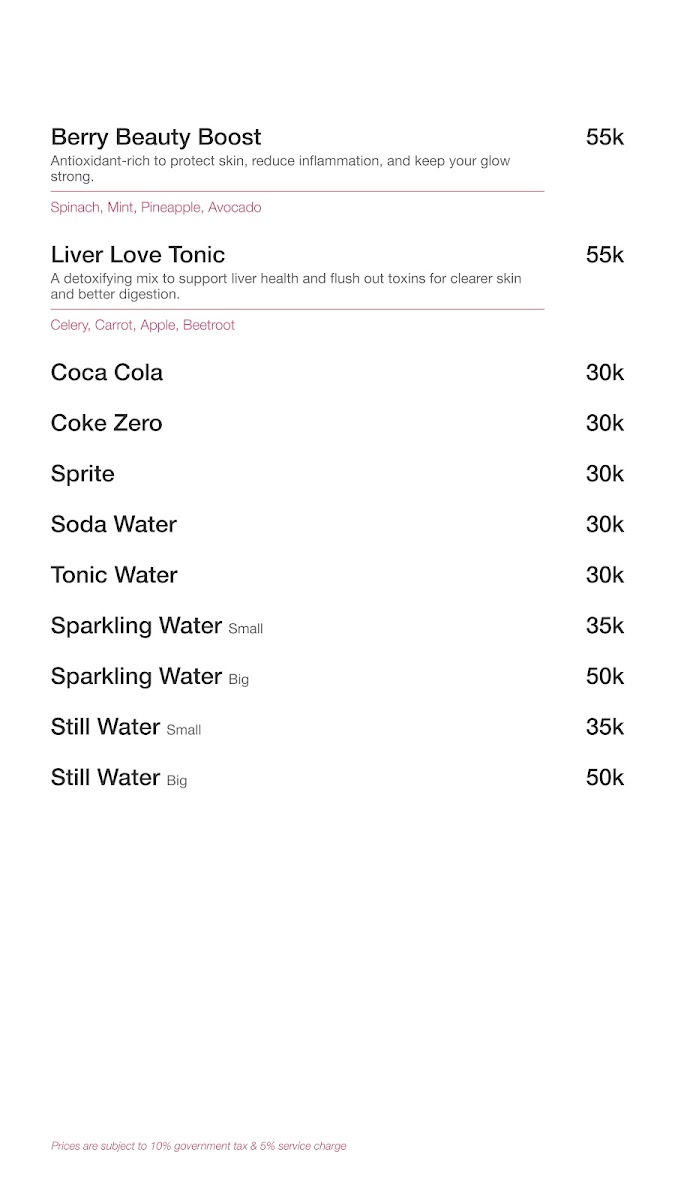Viewport: 675px width, 1200px height.
Task: Click the 35k price for Sparkling Water Small
Action: pos(605,626)
